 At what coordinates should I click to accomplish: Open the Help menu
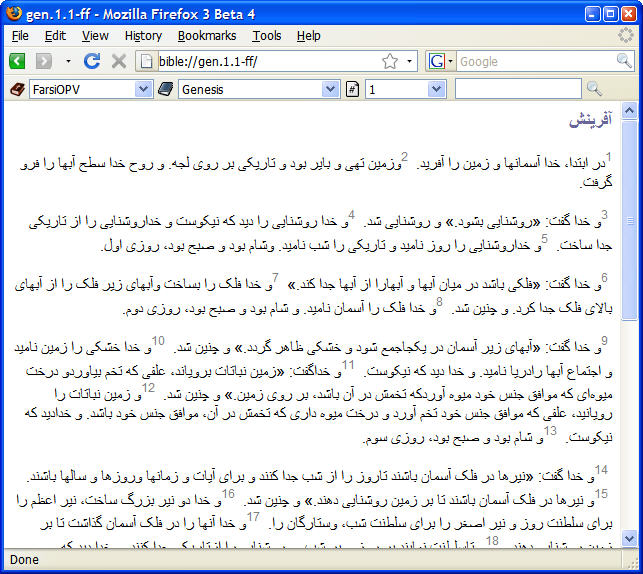point(308,36)
